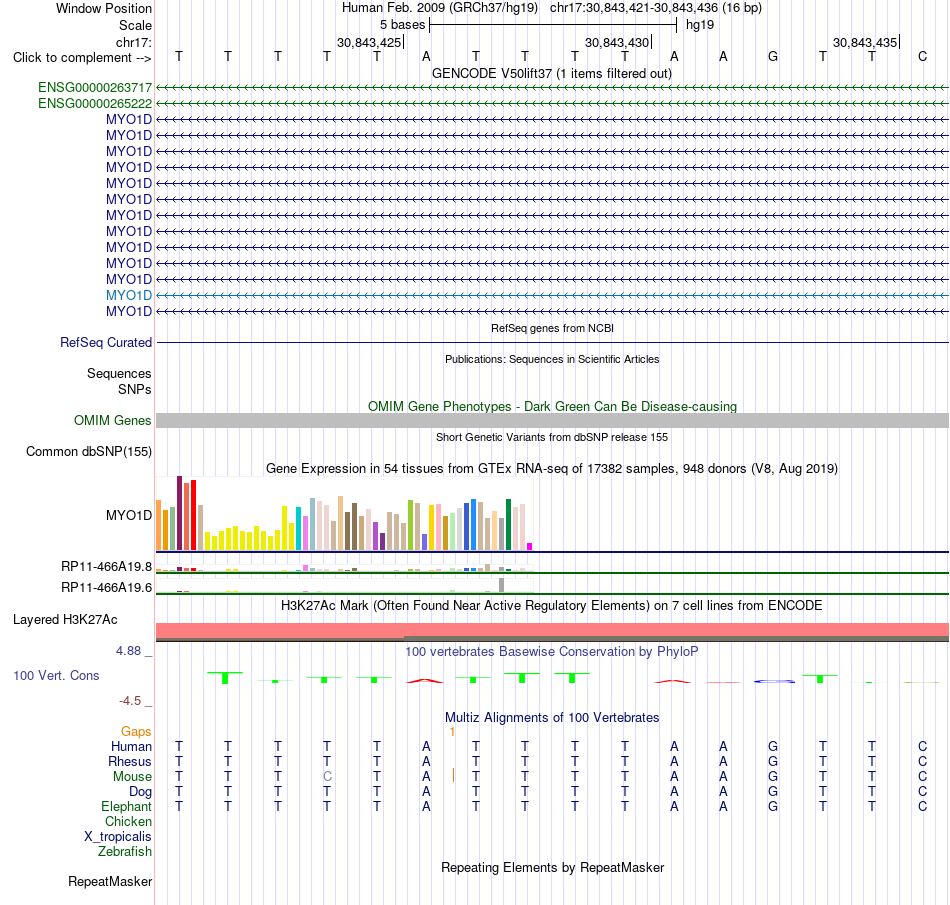The image size is (950, 905).
Task: Open the ENSG00000265222 gene item
Action: 95,104
